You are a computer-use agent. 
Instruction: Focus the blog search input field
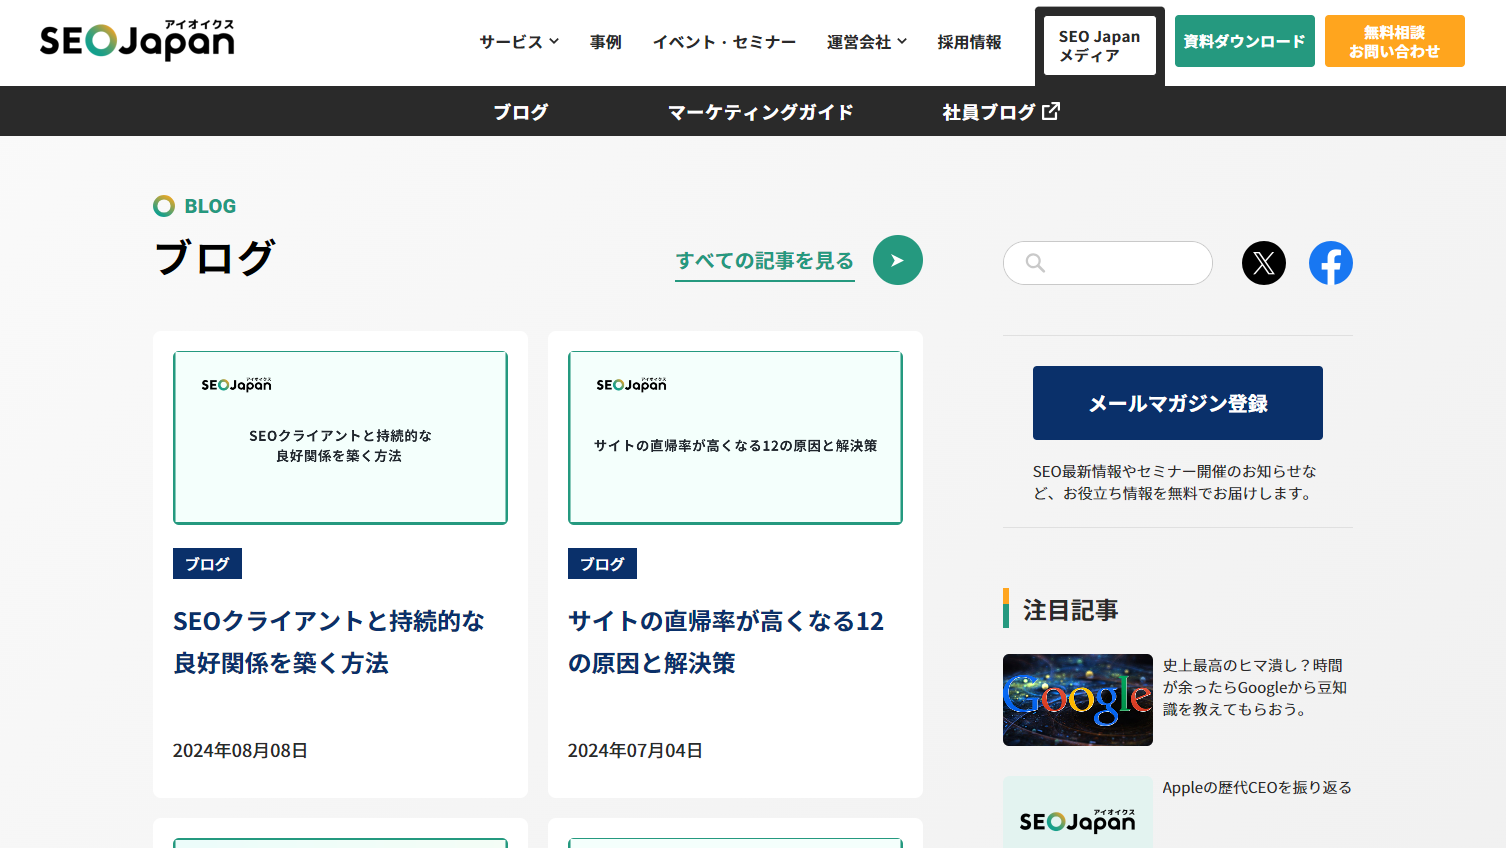tap(1108, 263)
